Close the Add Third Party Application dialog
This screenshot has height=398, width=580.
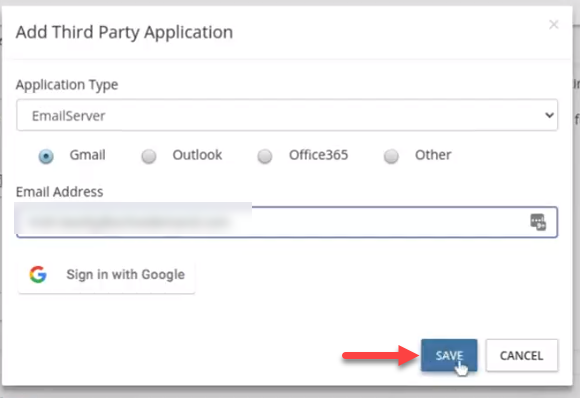[553, 24]
